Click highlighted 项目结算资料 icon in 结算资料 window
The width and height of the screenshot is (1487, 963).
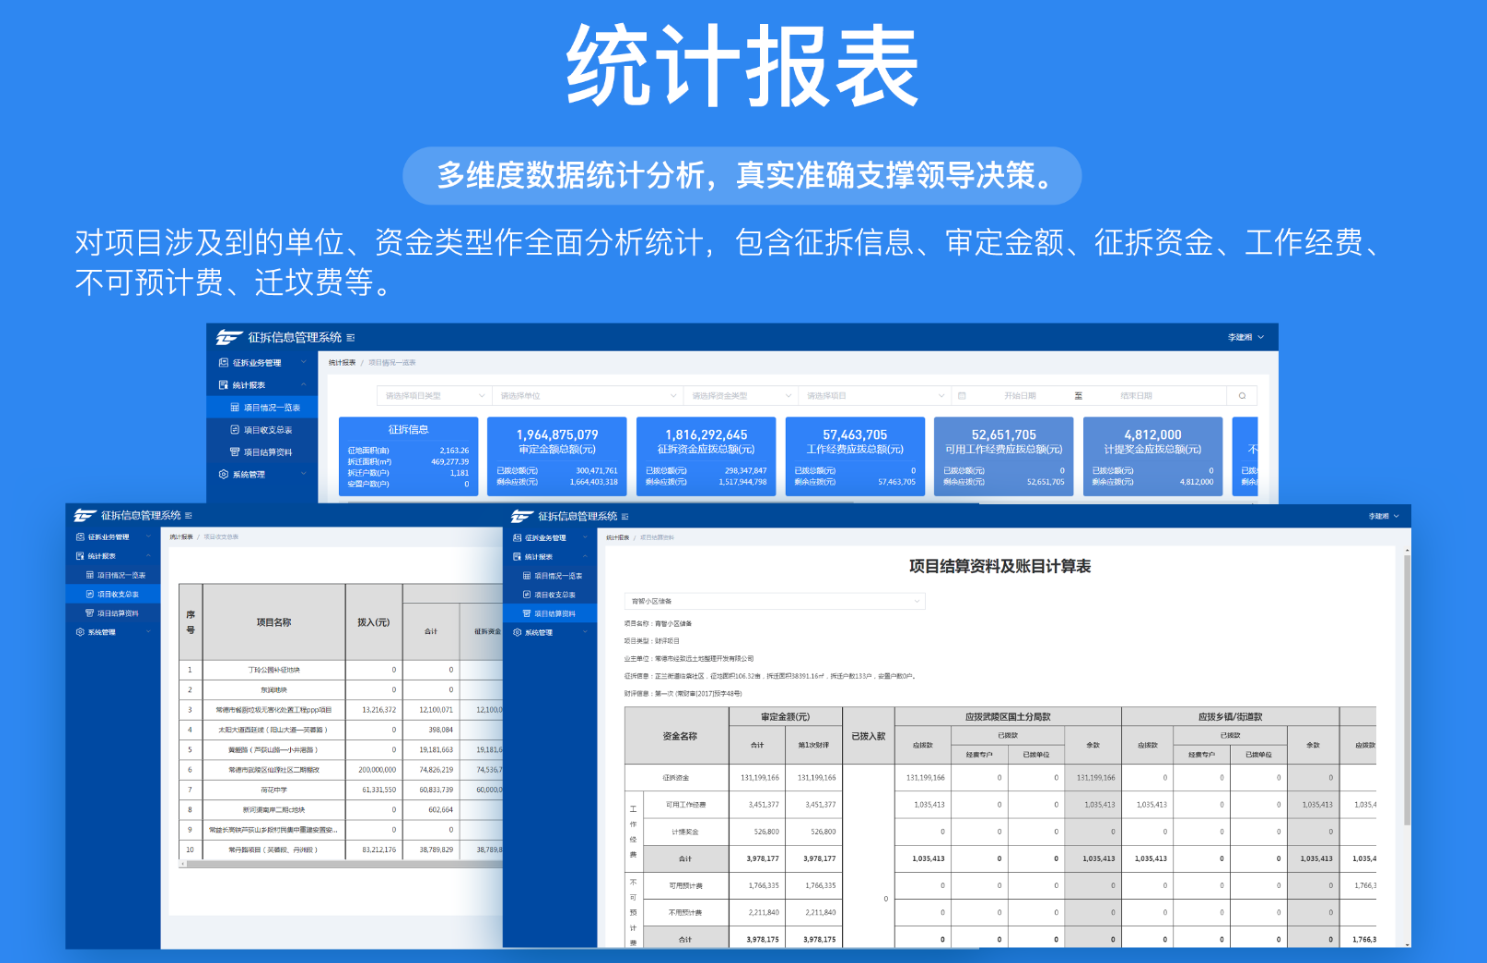coord(527,613)
